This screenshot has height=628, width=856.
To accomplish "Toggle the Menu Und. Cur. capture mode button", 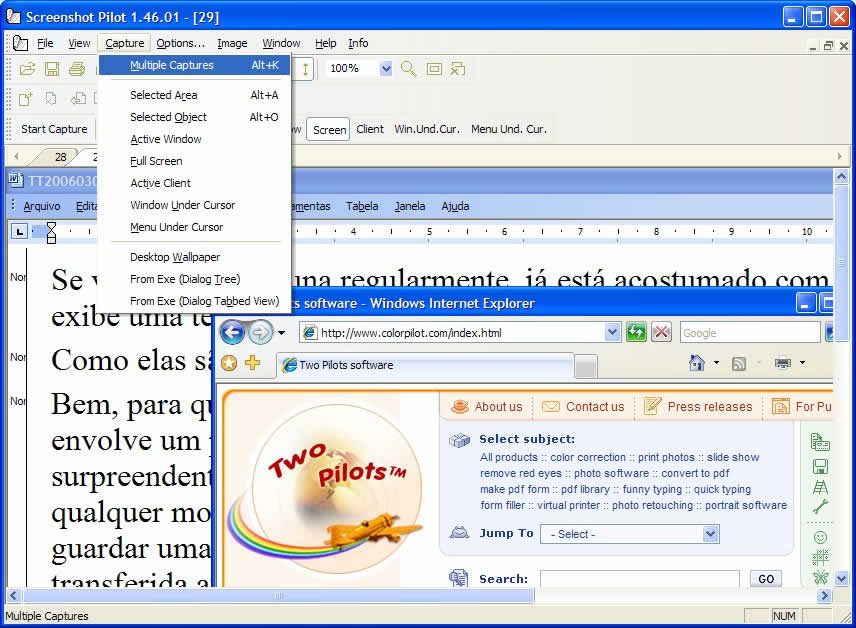I will click(x=509, y=129).
